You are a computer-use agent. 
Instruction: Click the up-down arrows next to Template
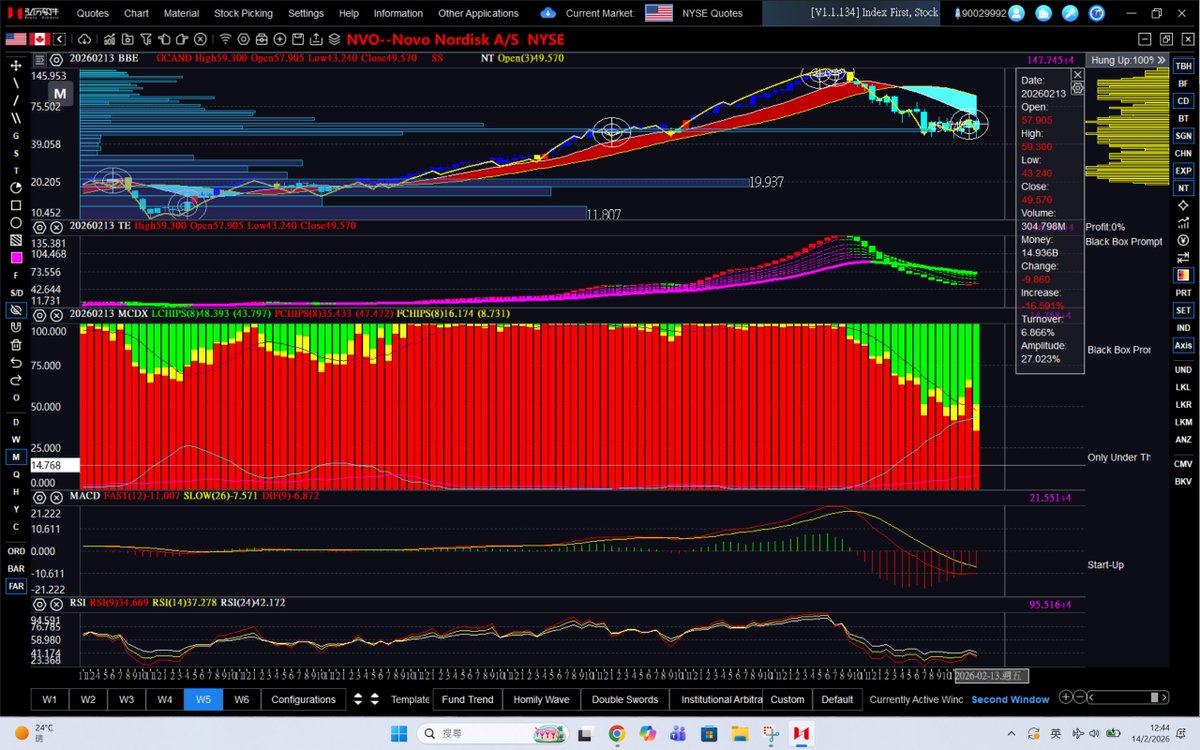coord(375,699)
